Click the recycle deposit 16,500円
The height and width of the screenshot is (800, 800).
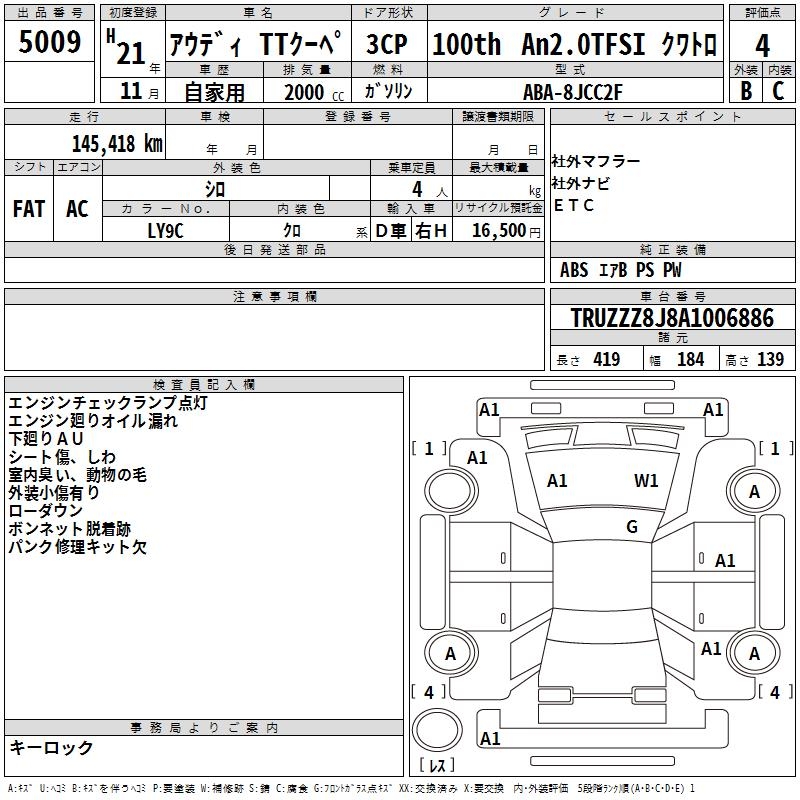point(506,231)
